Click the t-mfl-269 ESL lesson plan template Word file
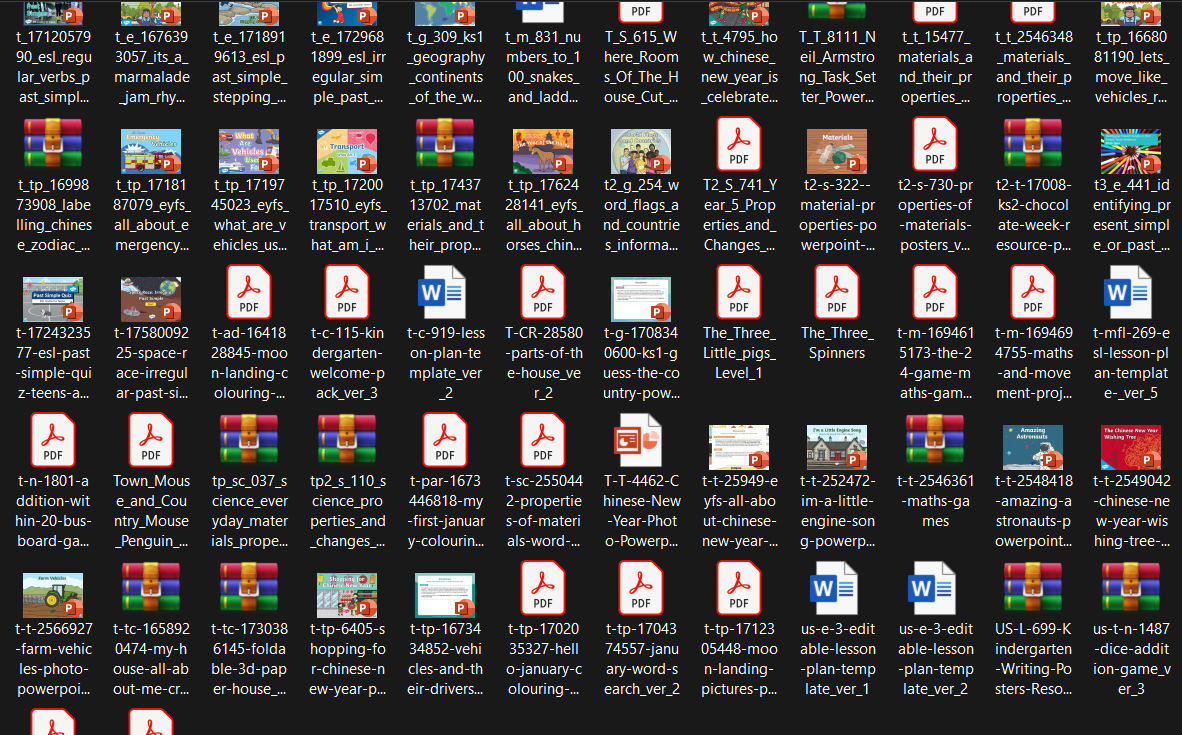This screenshot has width=1182, height=735. click(1131, 295)
